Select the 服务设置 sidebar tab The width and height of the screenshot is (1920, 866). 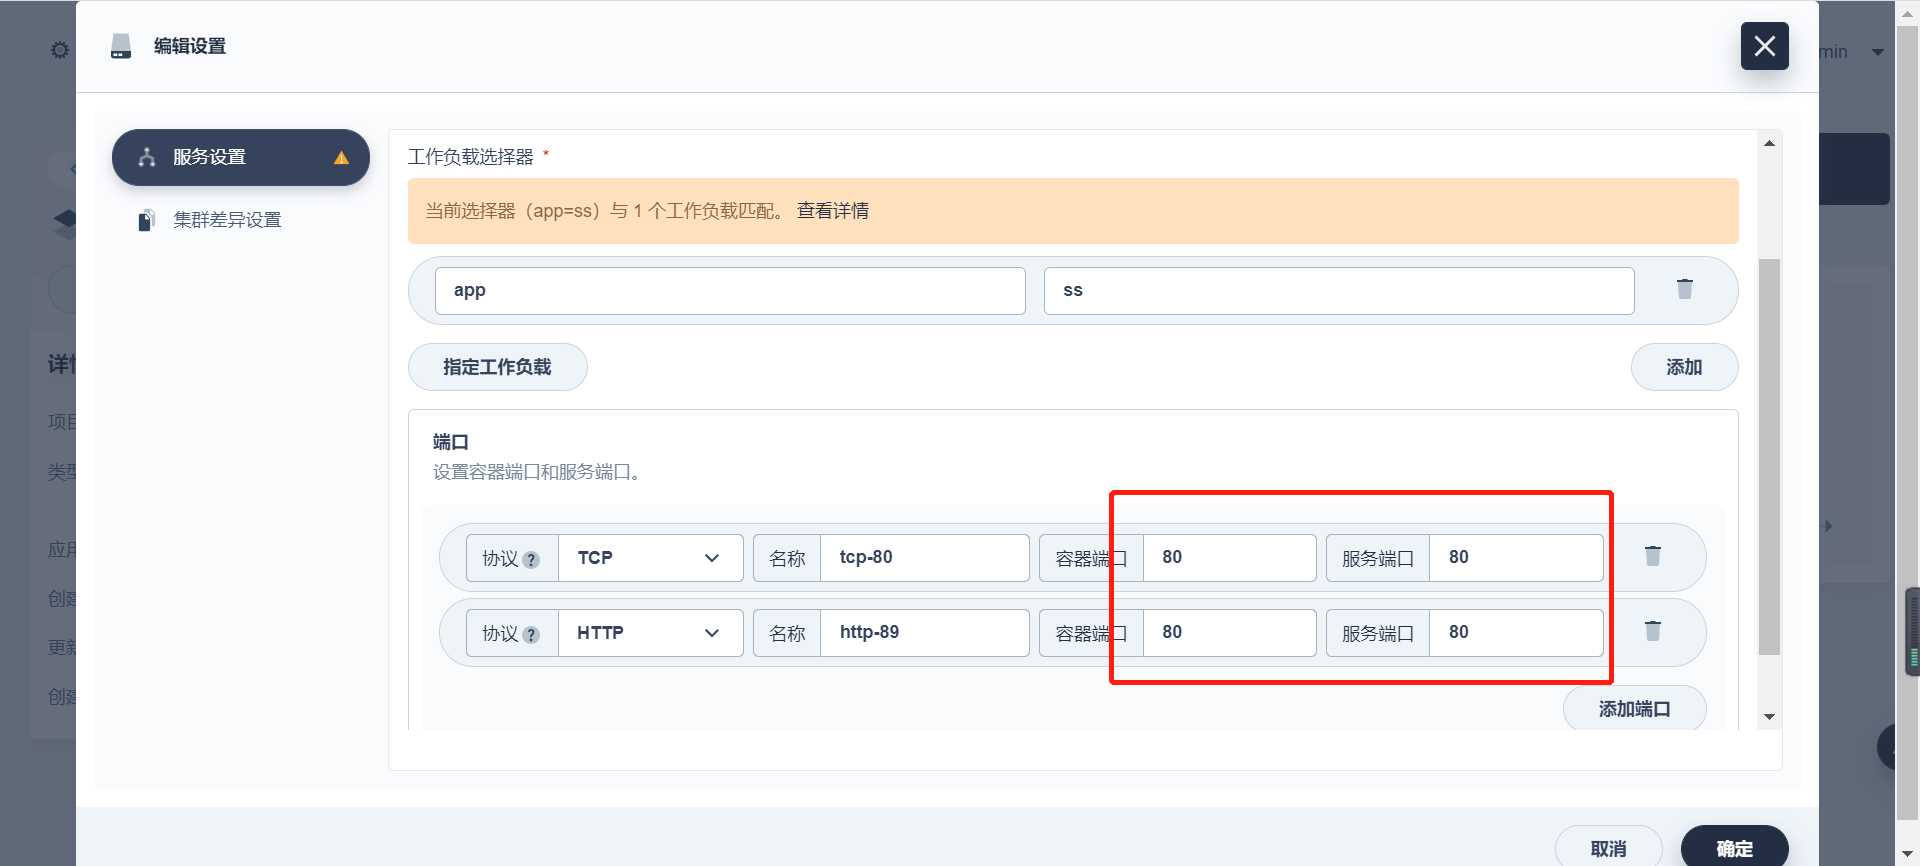coord(241,157)
